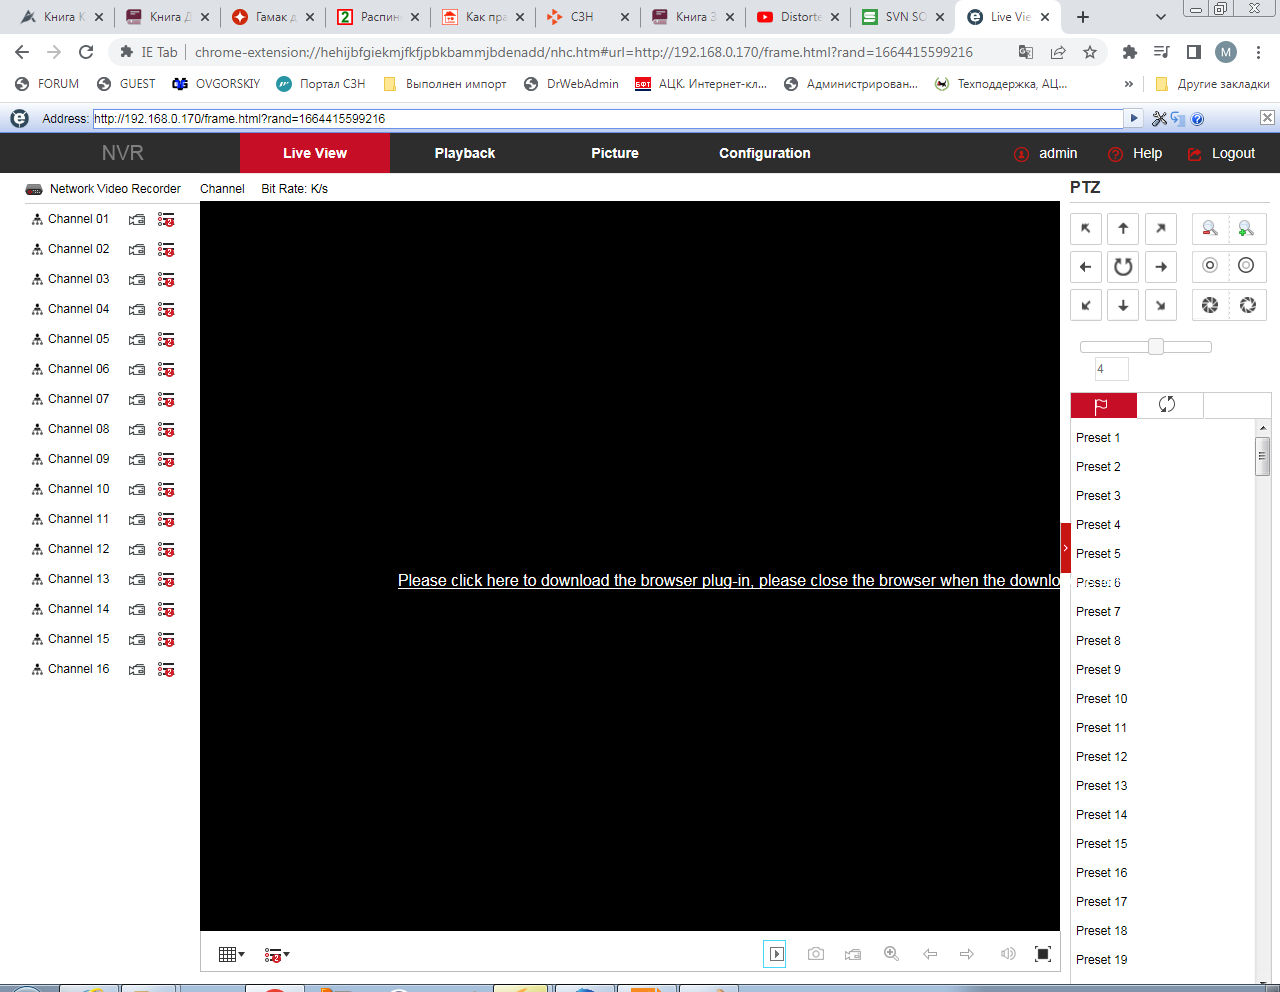
Task: Select Channel 16 in list
Action: [78, 669]
